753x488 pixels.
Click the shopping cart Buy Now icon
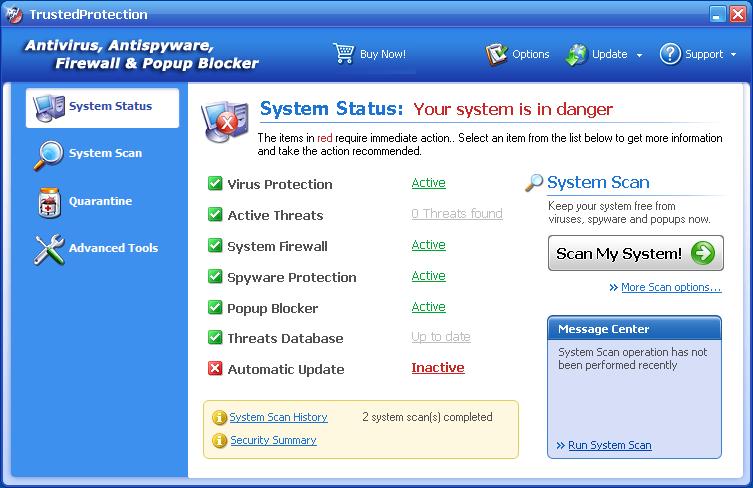(x=344, y=54)
